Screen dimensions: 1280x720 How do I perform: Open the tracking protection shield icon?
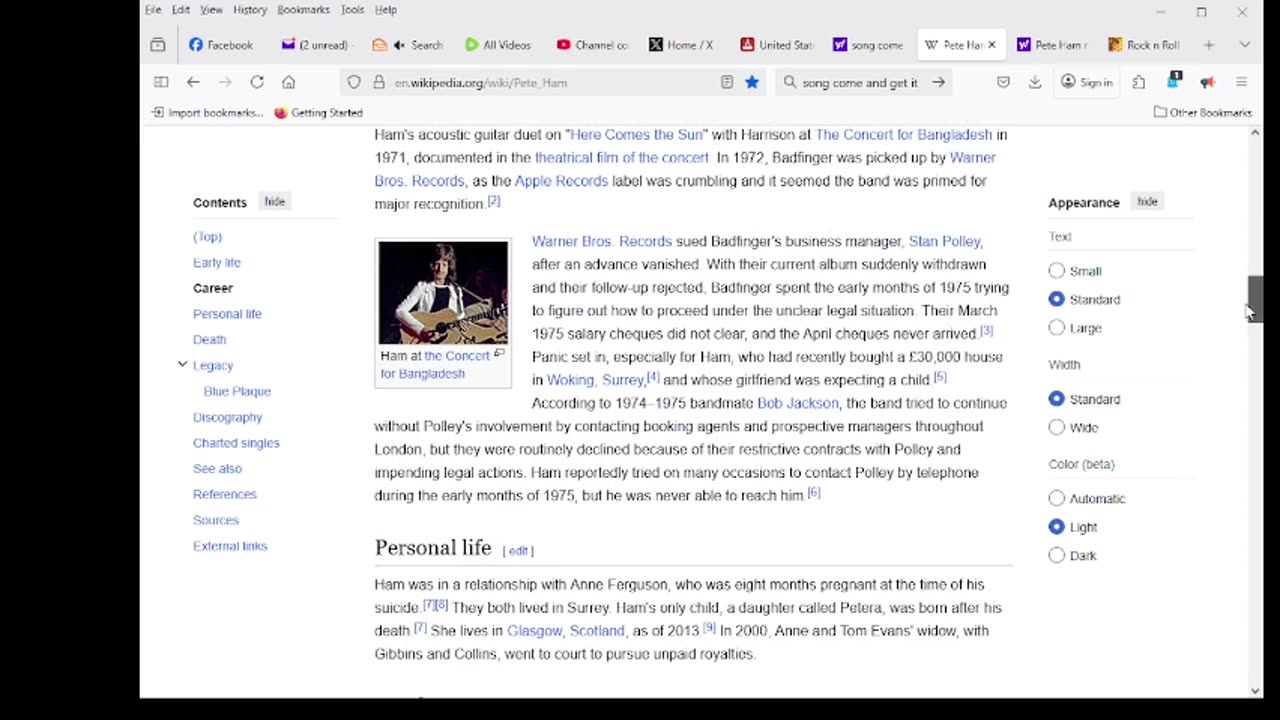pyautogui.click(x=354, y=82)
